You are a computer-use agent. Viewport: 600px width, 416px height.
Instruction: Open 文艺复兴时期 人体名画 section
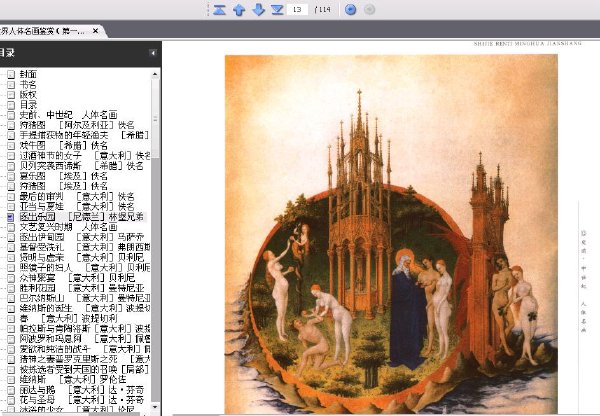pos(68,227)
